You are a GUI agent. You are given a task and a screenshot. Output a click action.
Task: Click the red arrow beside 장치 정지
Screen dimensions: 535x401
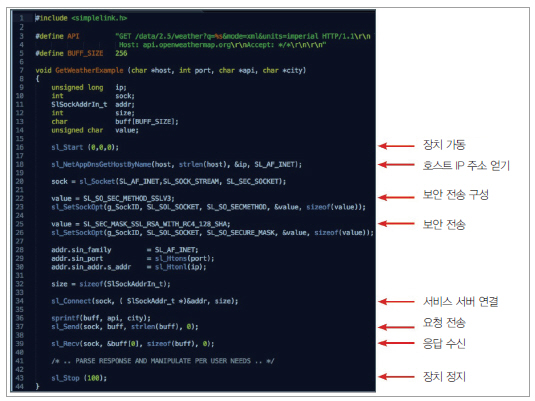(396, 377)
